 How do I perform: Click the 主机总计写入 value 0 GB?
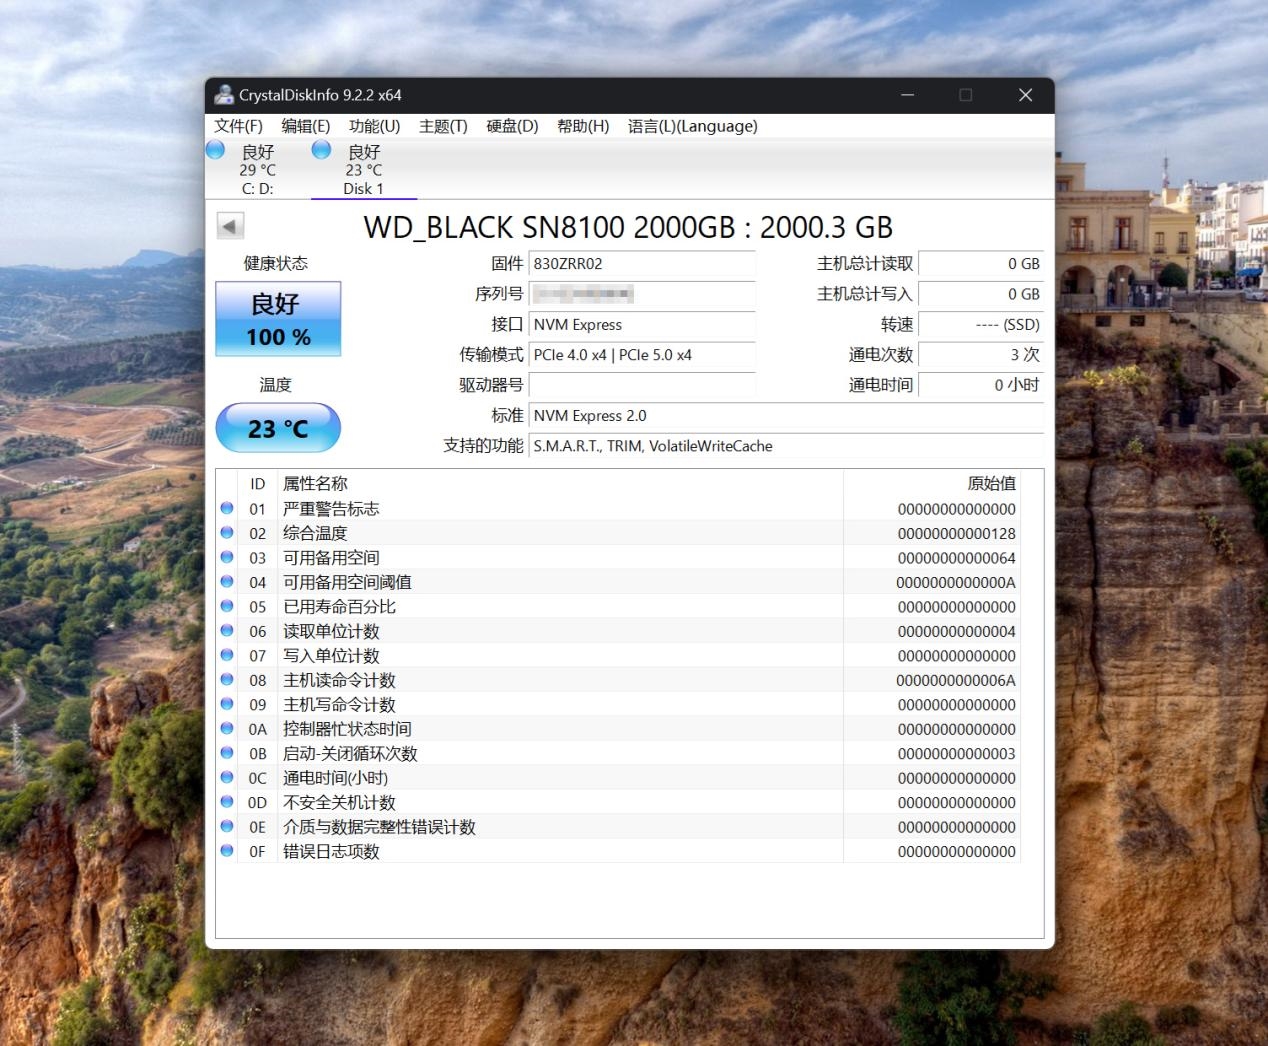tap(981, 294)
